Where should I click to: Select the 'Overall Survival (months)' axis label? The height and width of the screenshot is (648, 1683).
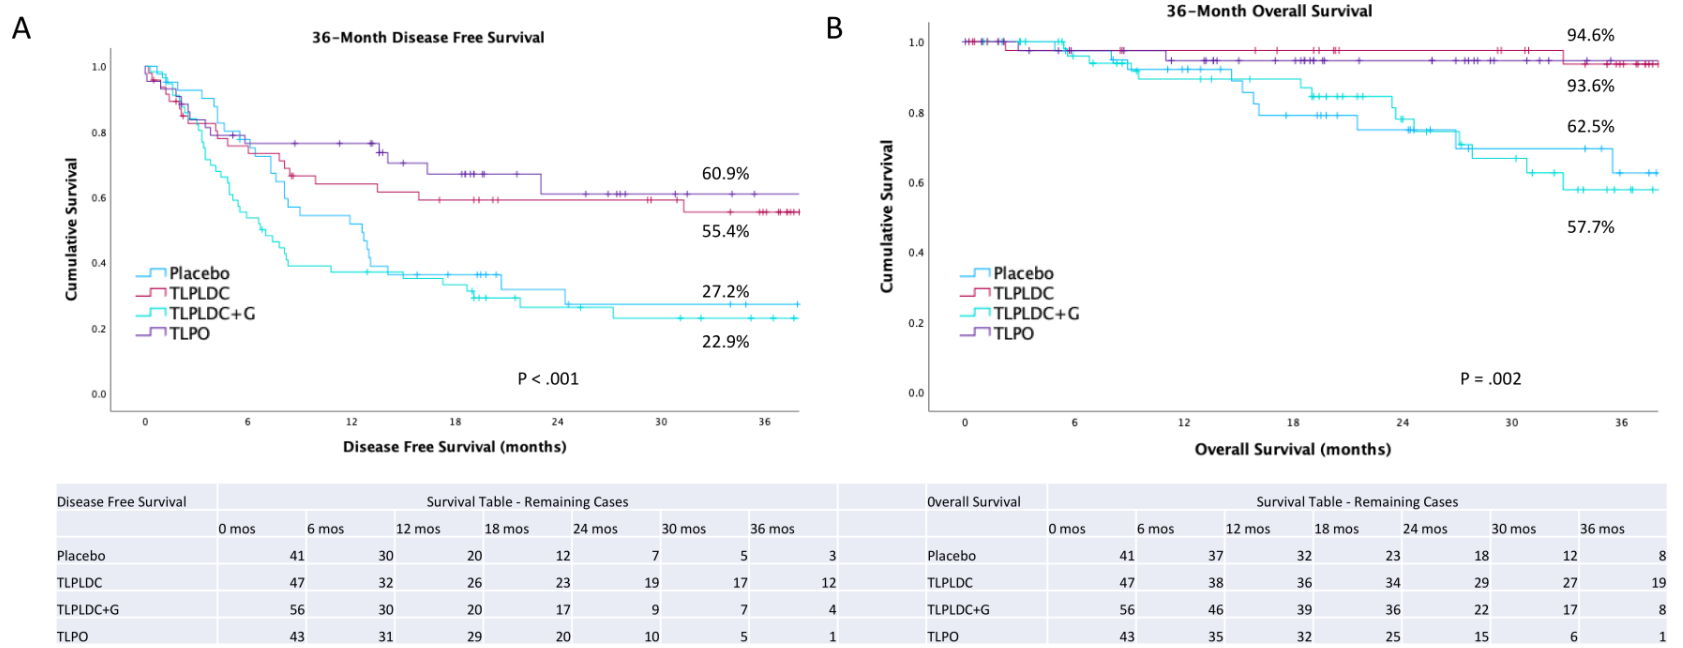pyautogui.click(x=1292, y=449)
